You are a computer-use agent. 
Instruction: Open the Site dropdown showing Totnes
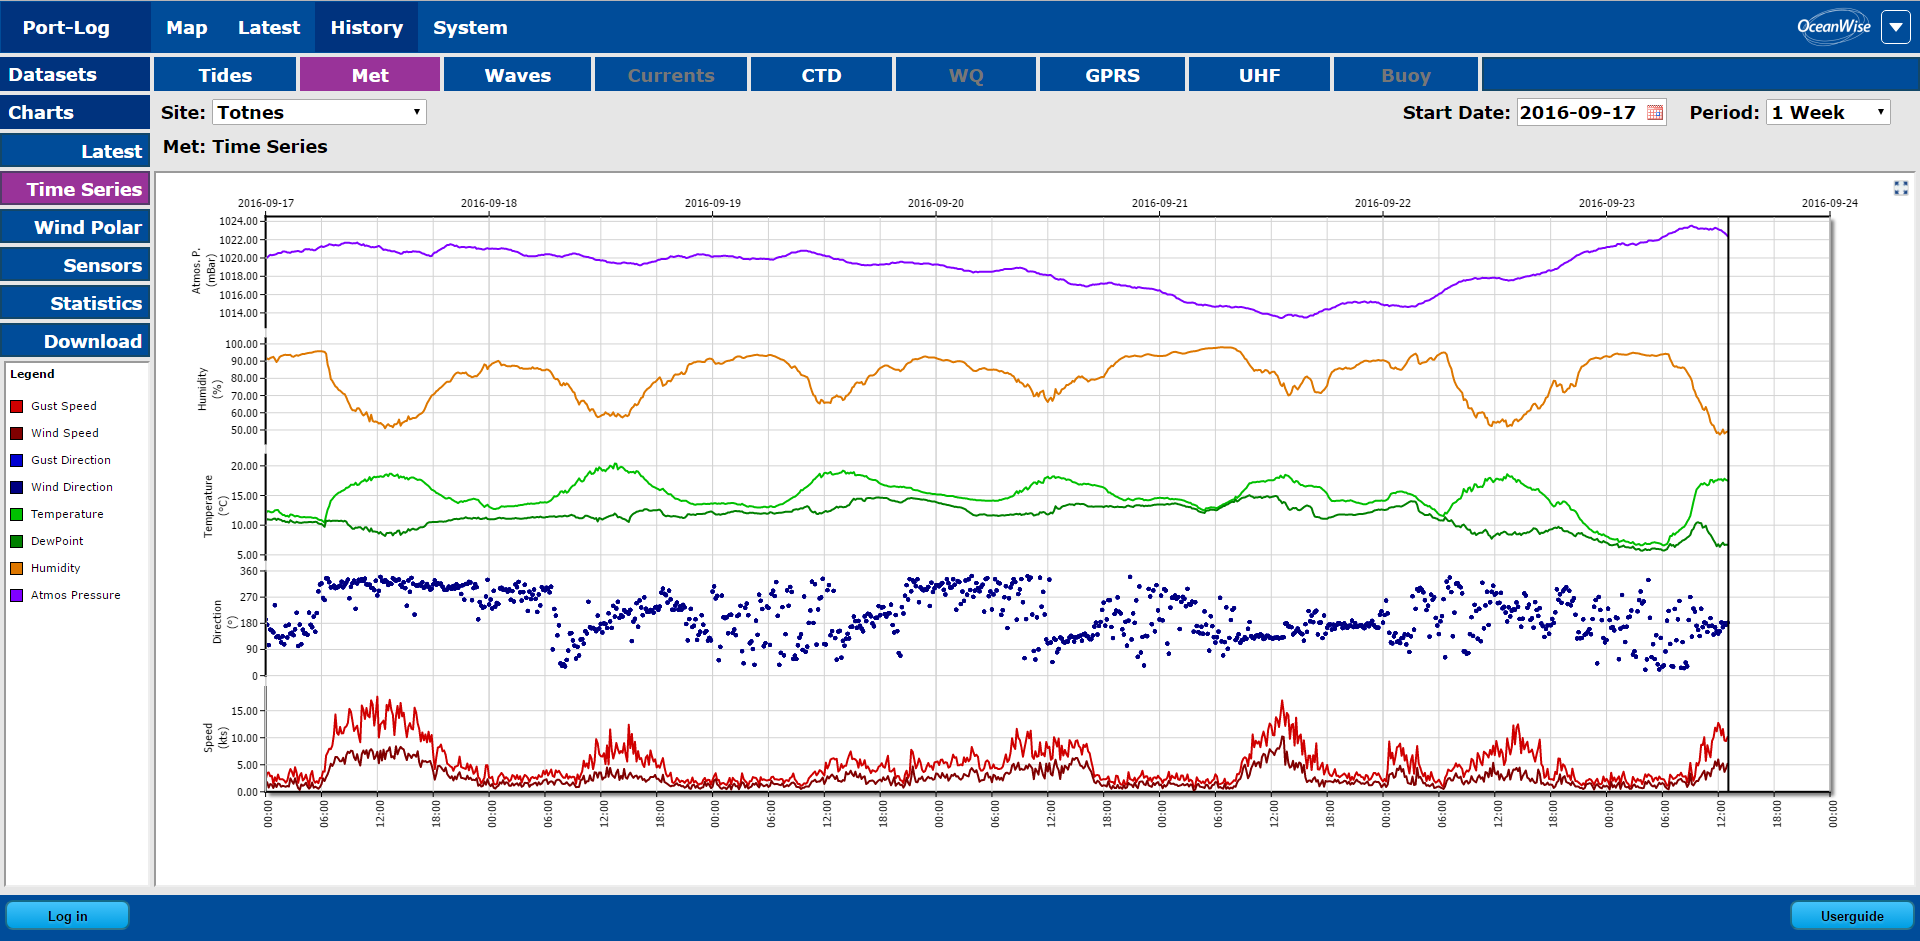tap(319, 112)
